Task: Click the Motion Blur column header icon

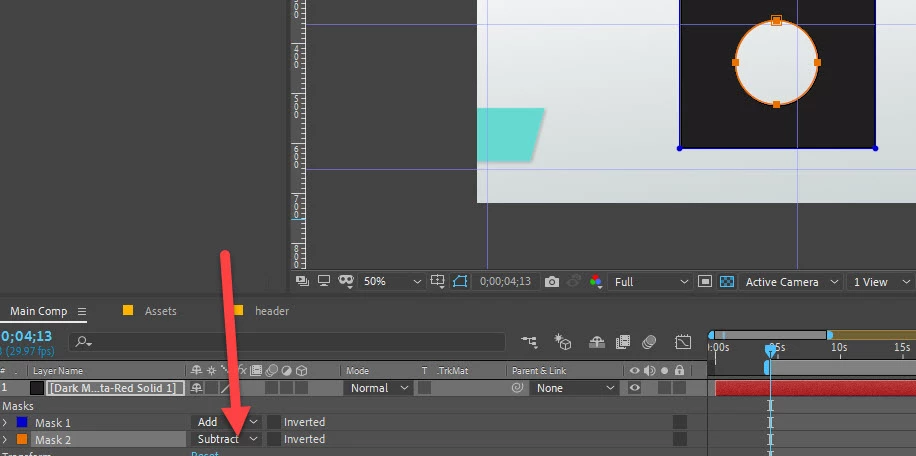Action: tap(271, 370)
